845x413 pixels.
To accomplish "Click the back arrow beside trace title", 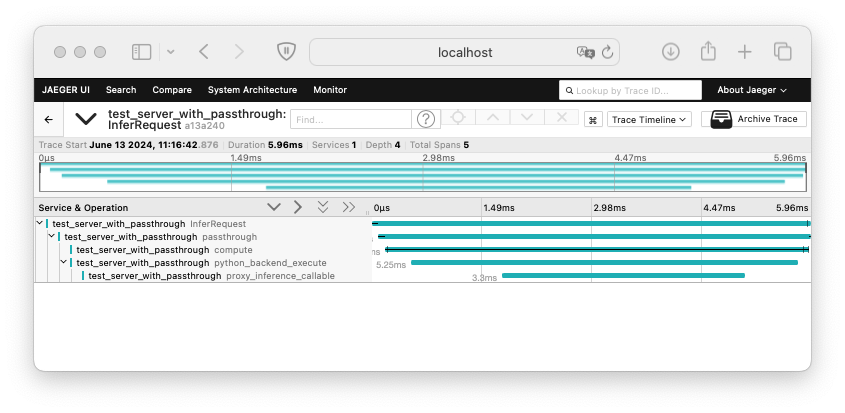I will [48, 119].
